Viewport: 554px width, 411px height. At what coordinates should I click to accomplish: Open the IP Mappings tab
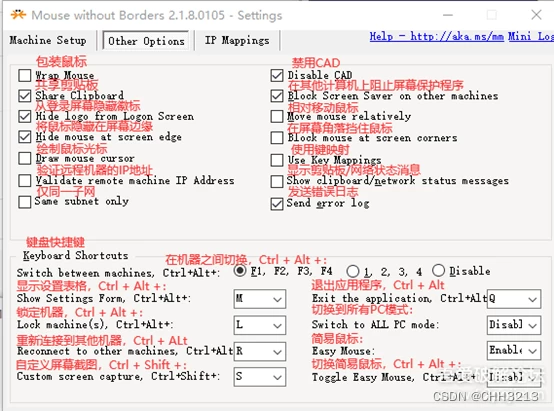[237, 40]
